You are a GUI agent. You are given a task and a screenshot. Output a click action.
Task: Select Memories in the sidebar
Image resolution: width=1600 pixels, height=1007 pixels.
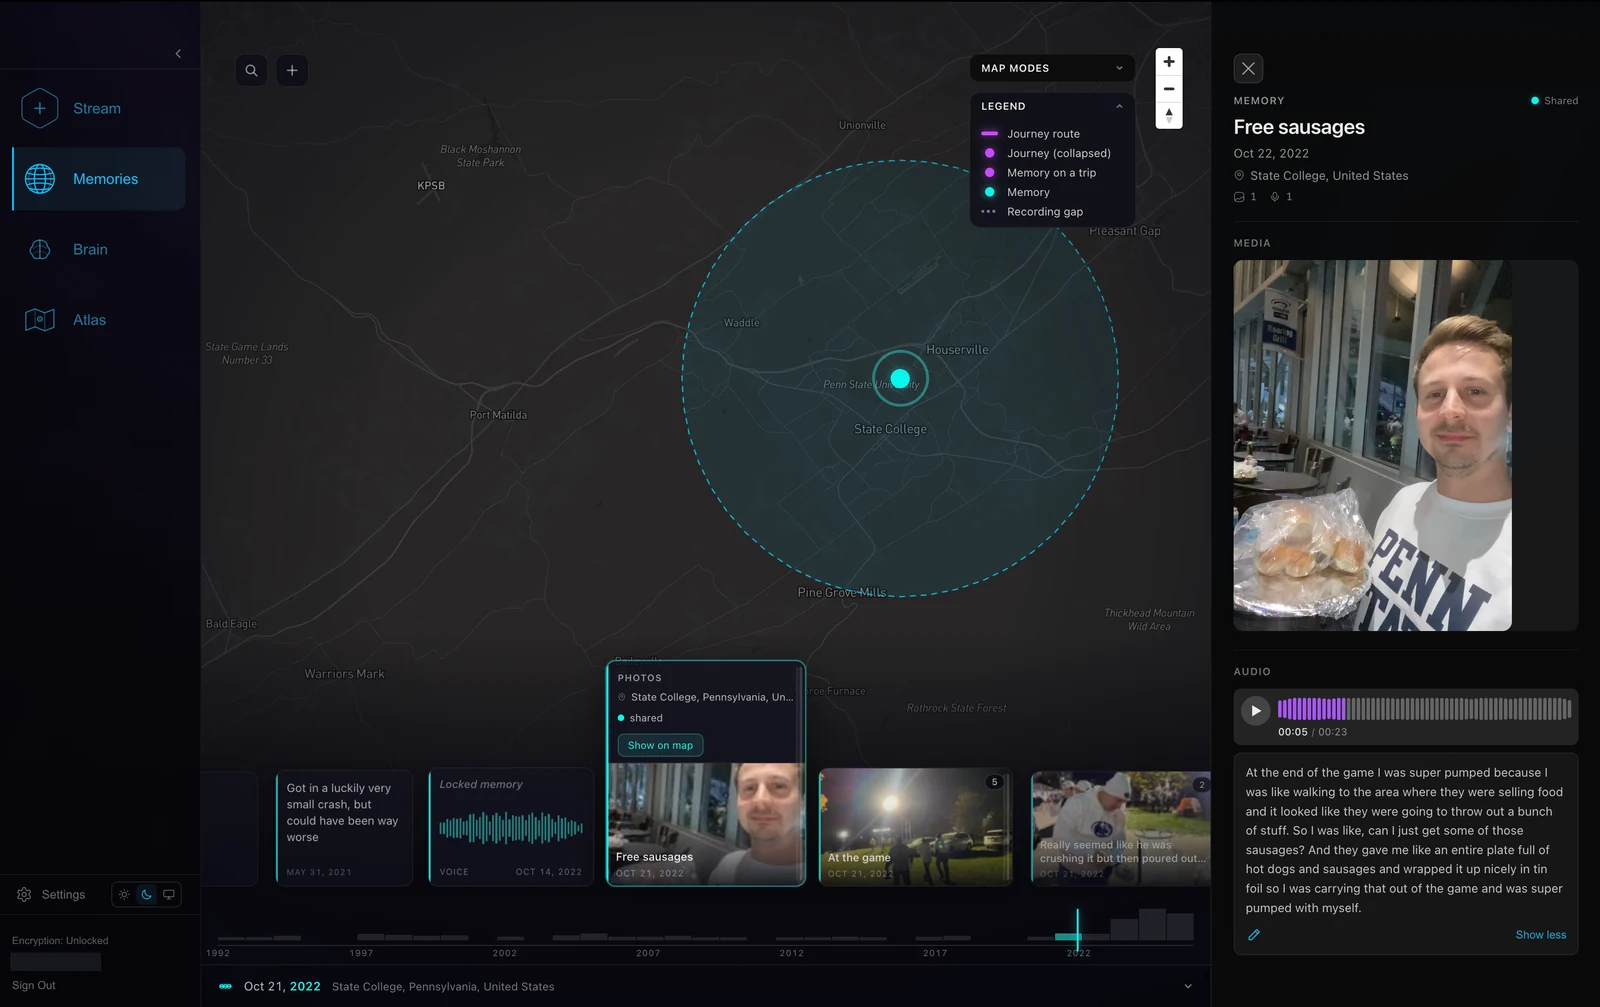point(99,179)
